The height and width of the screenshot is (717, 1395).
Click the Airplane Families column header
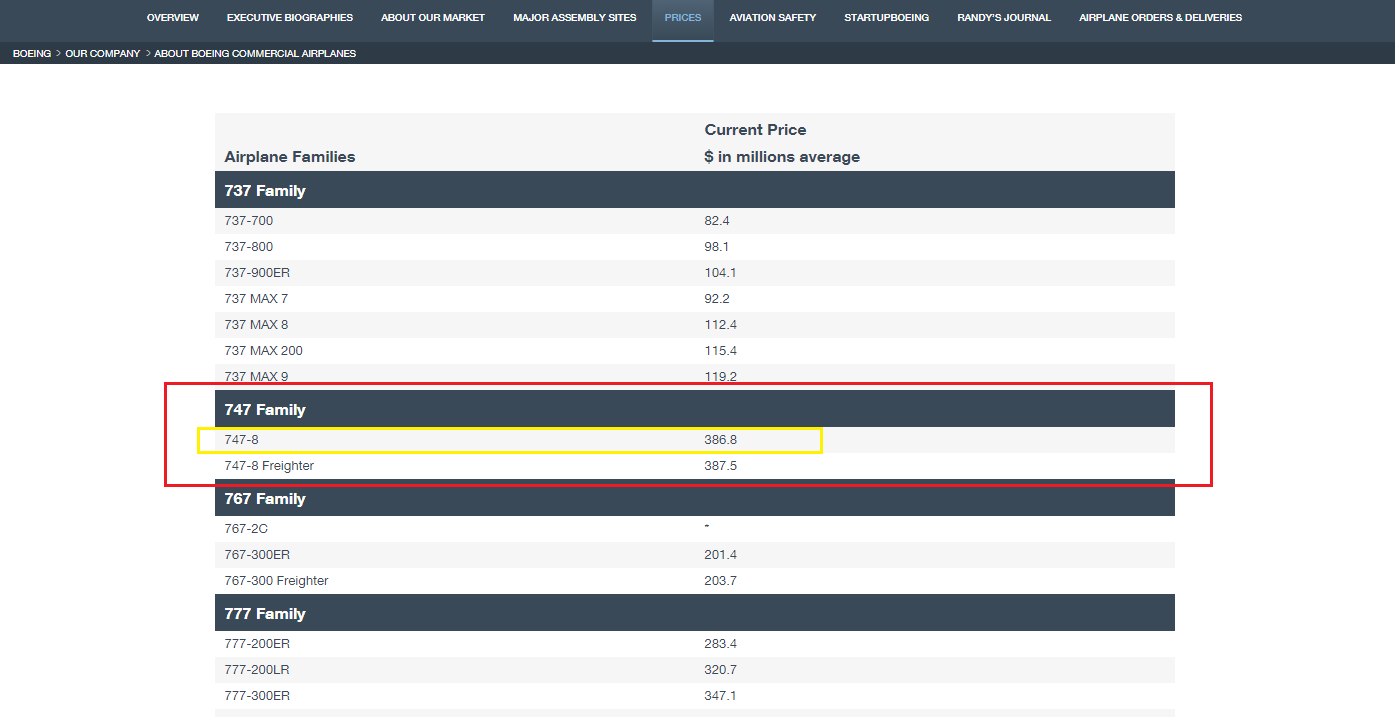(290, 157)
